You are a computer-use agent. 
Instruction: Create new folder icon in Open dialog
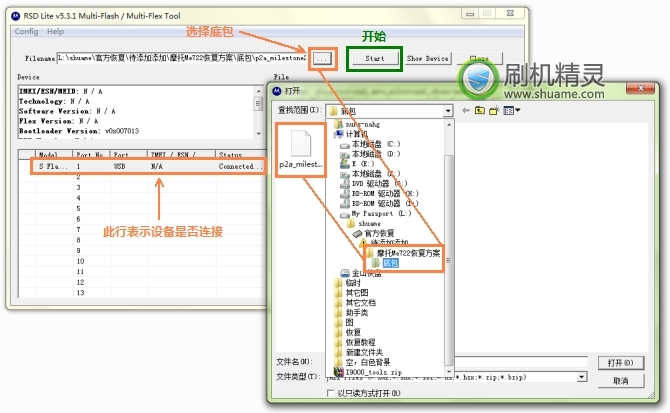coord(494,111)
